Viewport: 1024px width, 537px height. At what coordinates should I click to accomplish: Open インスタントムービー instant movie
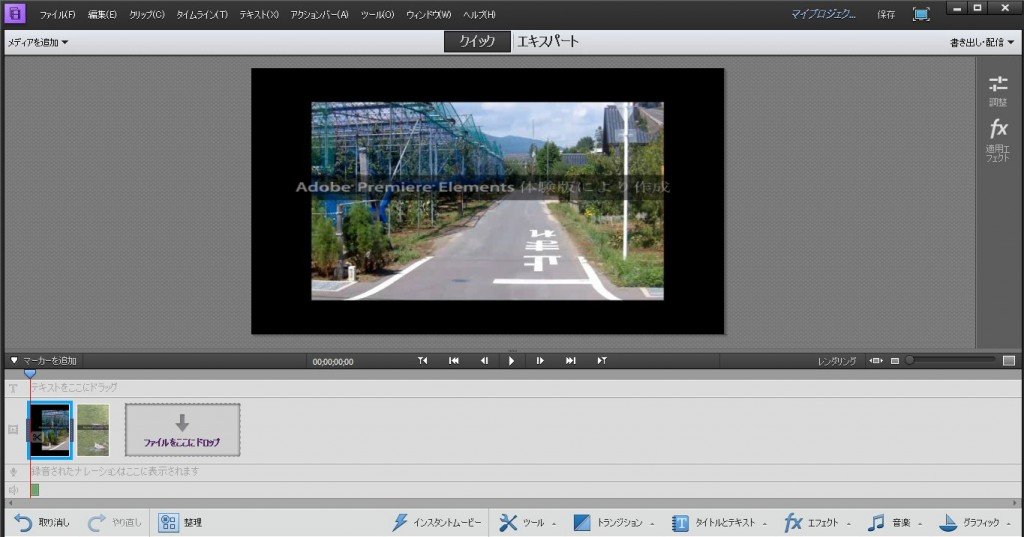click(436, 523)
